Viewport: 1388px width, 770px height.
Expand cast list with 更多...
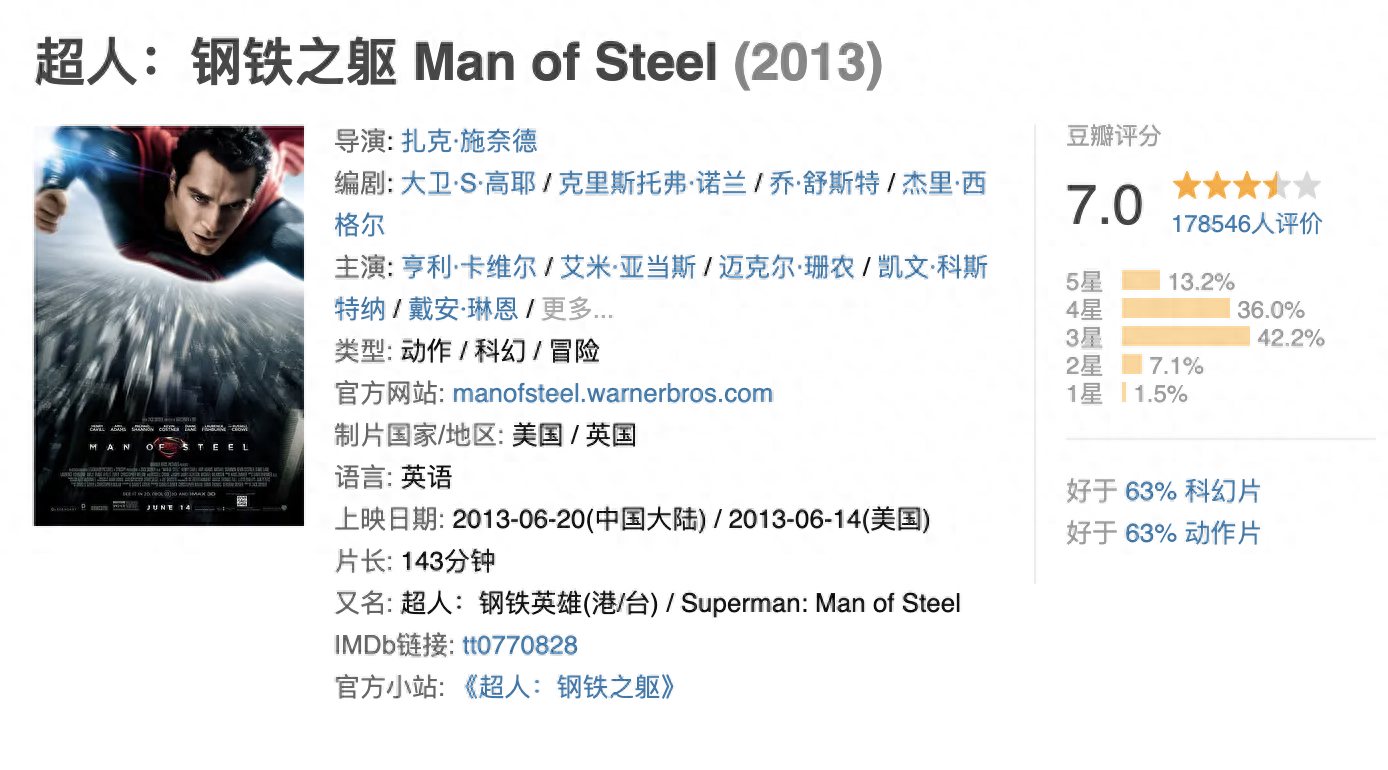point(577,309)
